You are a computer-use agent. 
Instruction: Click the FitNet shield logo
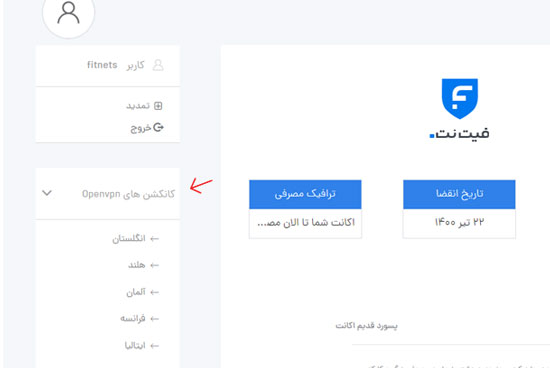click(x=460, y=99)
